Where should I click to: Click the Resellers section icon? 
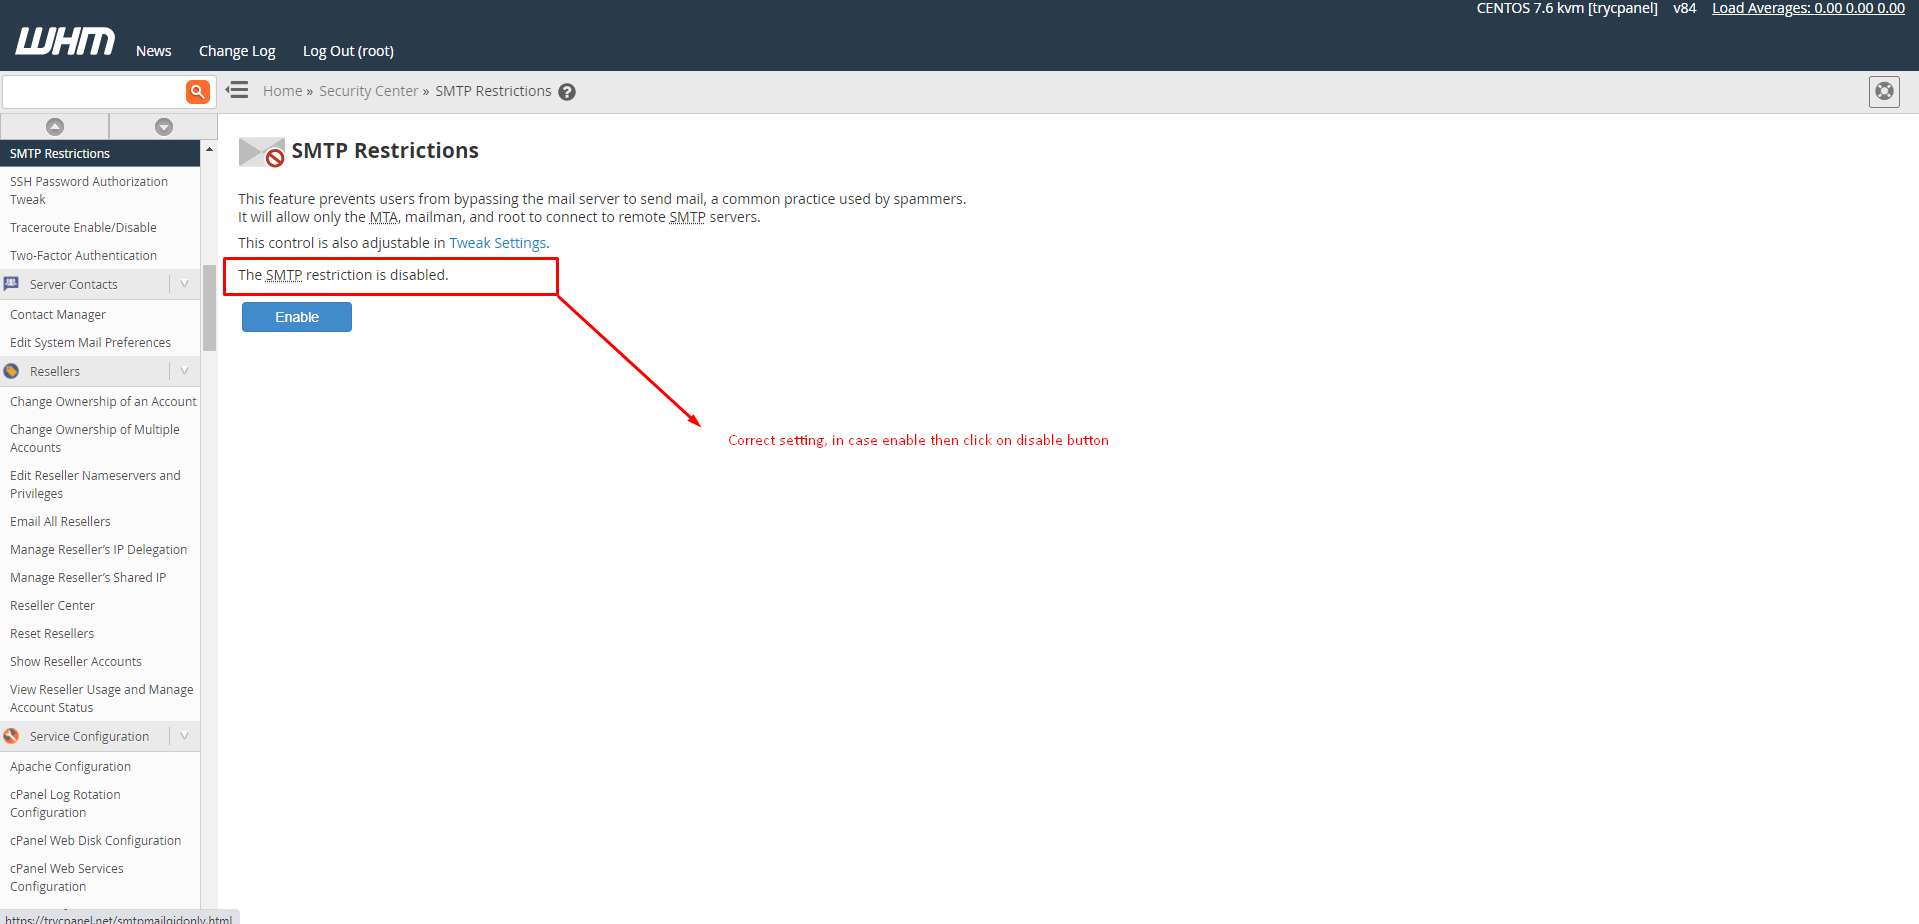(12, 371)
